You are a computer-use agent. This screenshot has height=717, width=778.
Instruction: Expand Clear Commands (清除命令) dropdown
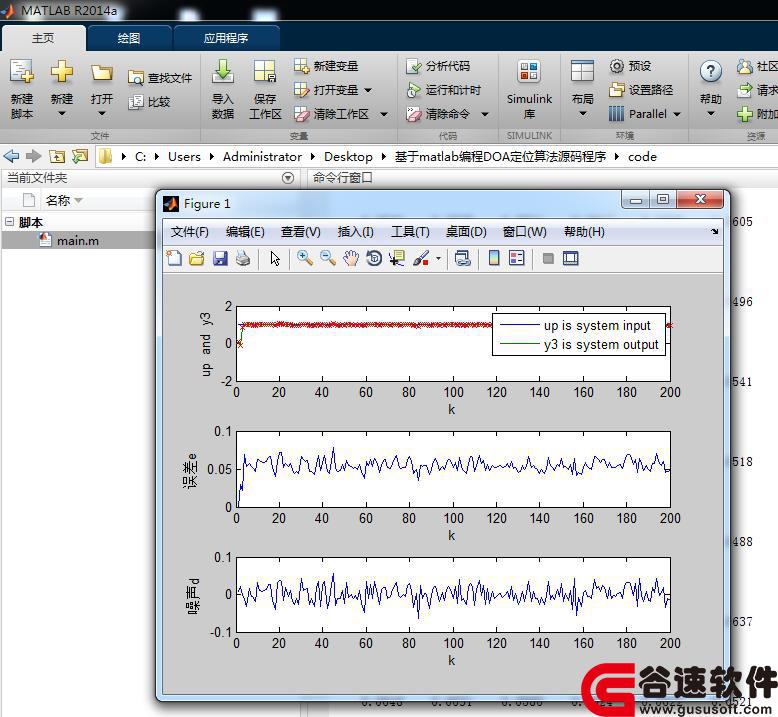point(485,114)
